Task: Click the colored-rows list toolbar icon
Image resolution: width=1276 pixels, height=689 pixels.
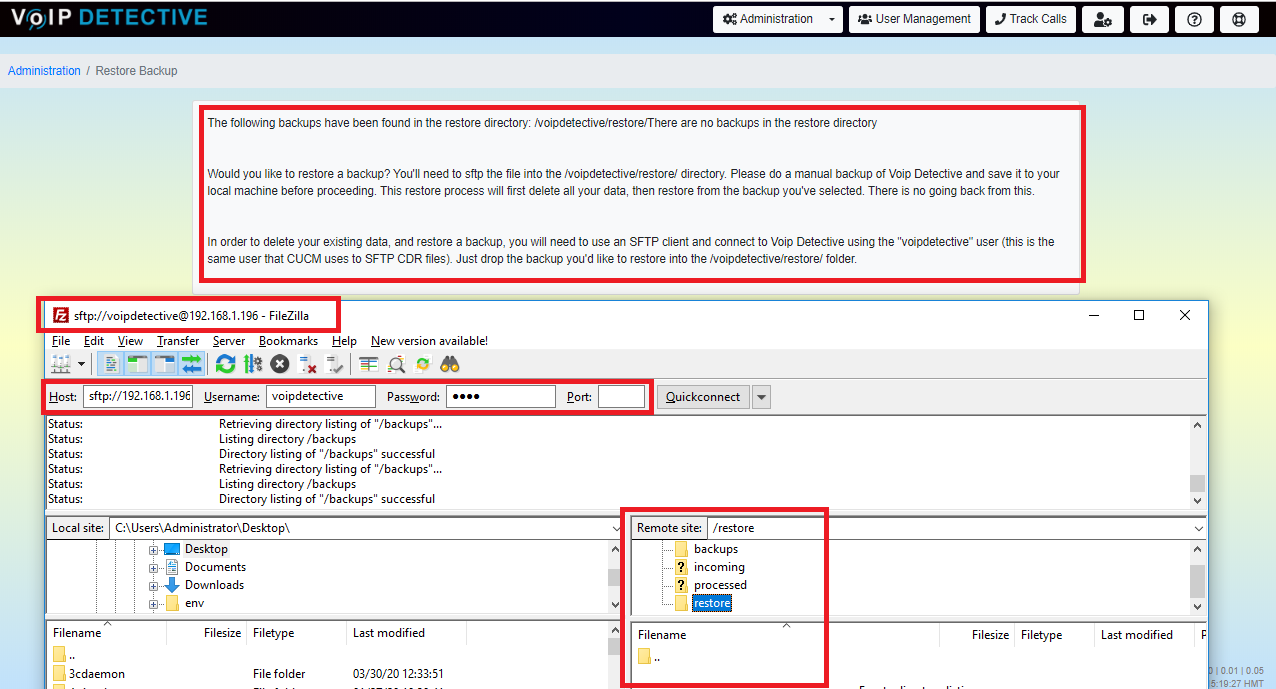Action: click(369, 364)
